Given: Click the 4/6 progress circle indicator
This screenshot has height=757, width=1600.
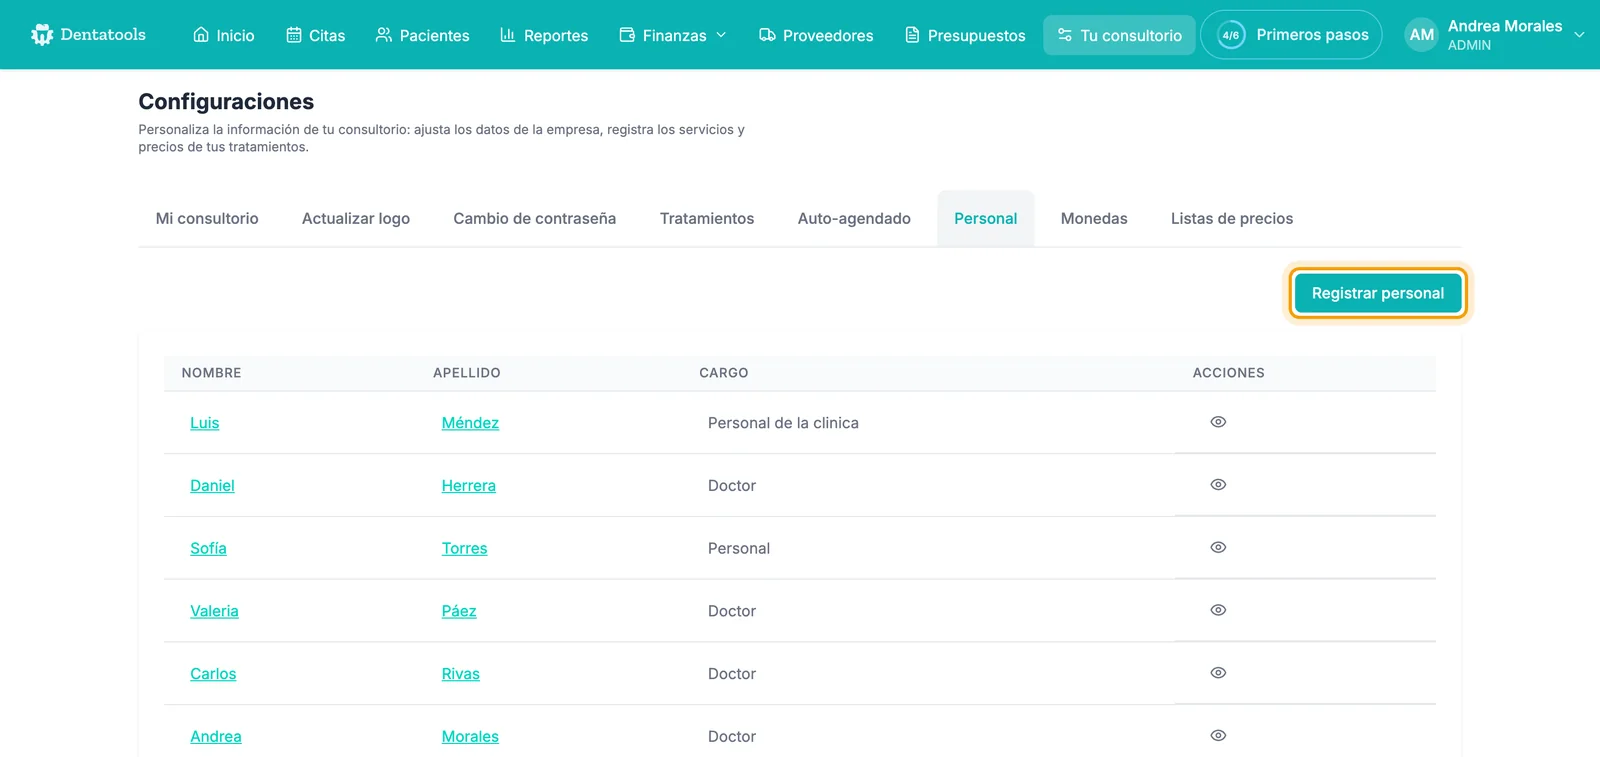Looking at the screenshot, I should pyautogui.click(x=1231, y=35).
